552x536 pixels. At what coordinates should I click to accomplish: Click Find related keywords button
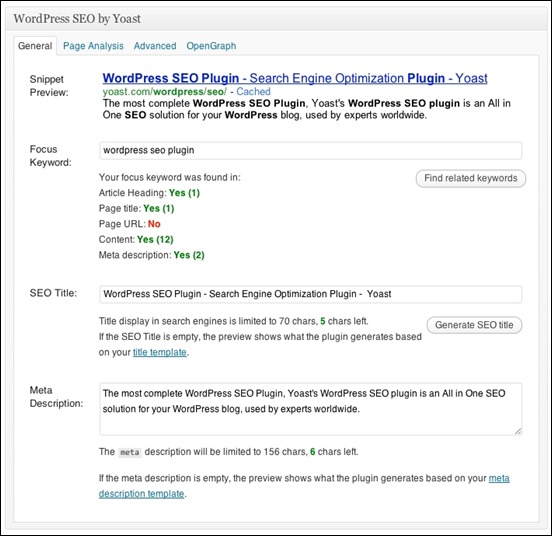(x=471, y=178)
